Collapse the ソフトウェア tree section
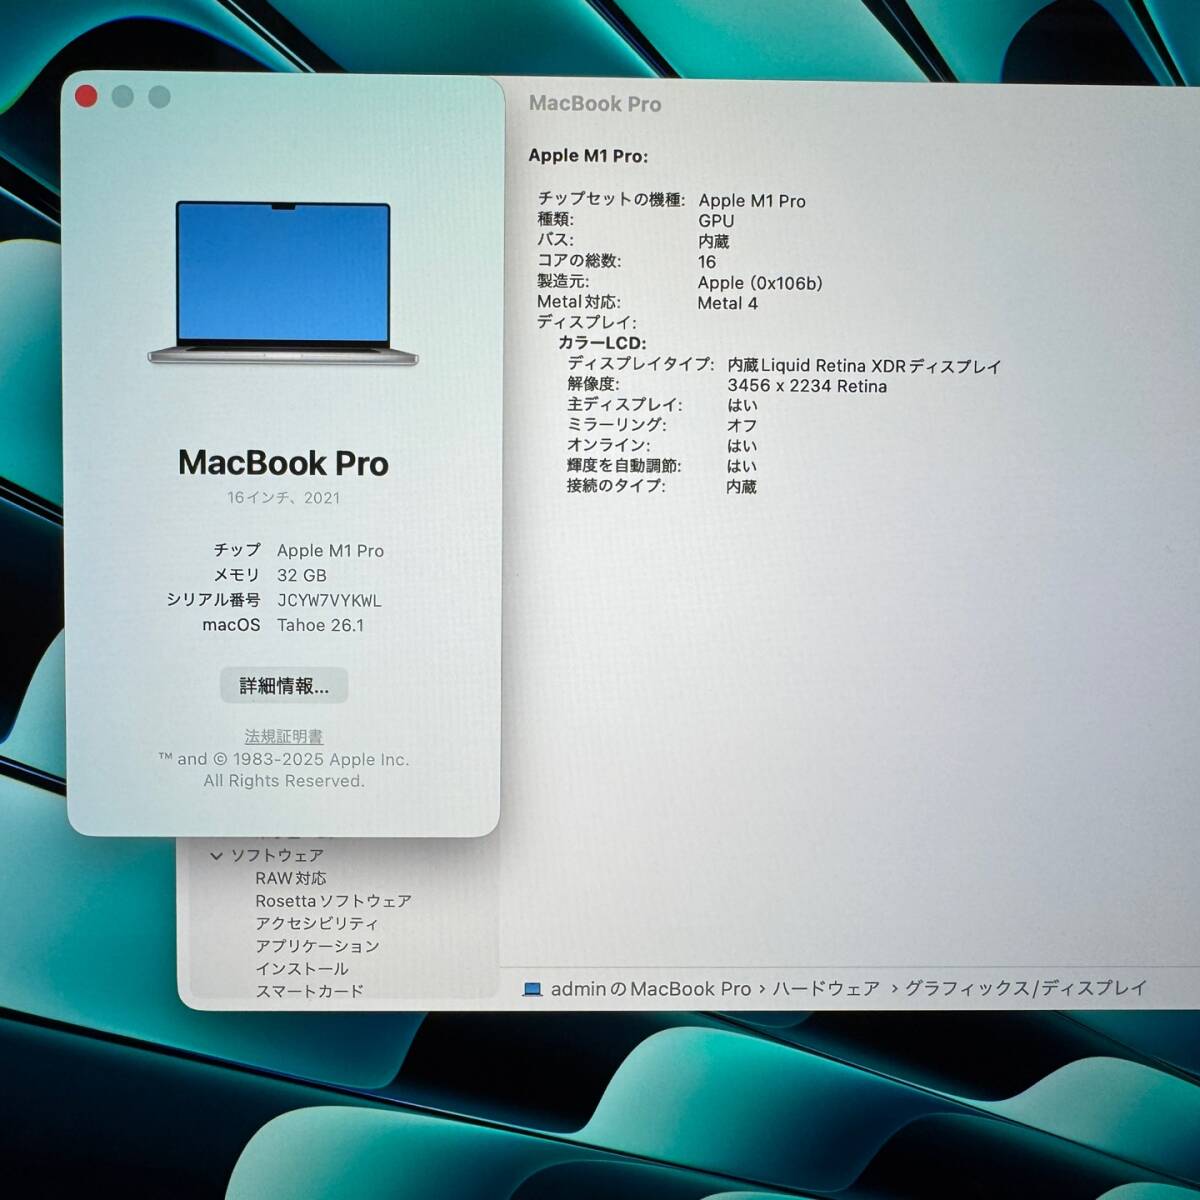The height and width of the screenshot is (1200, 1200). (216, 856)
